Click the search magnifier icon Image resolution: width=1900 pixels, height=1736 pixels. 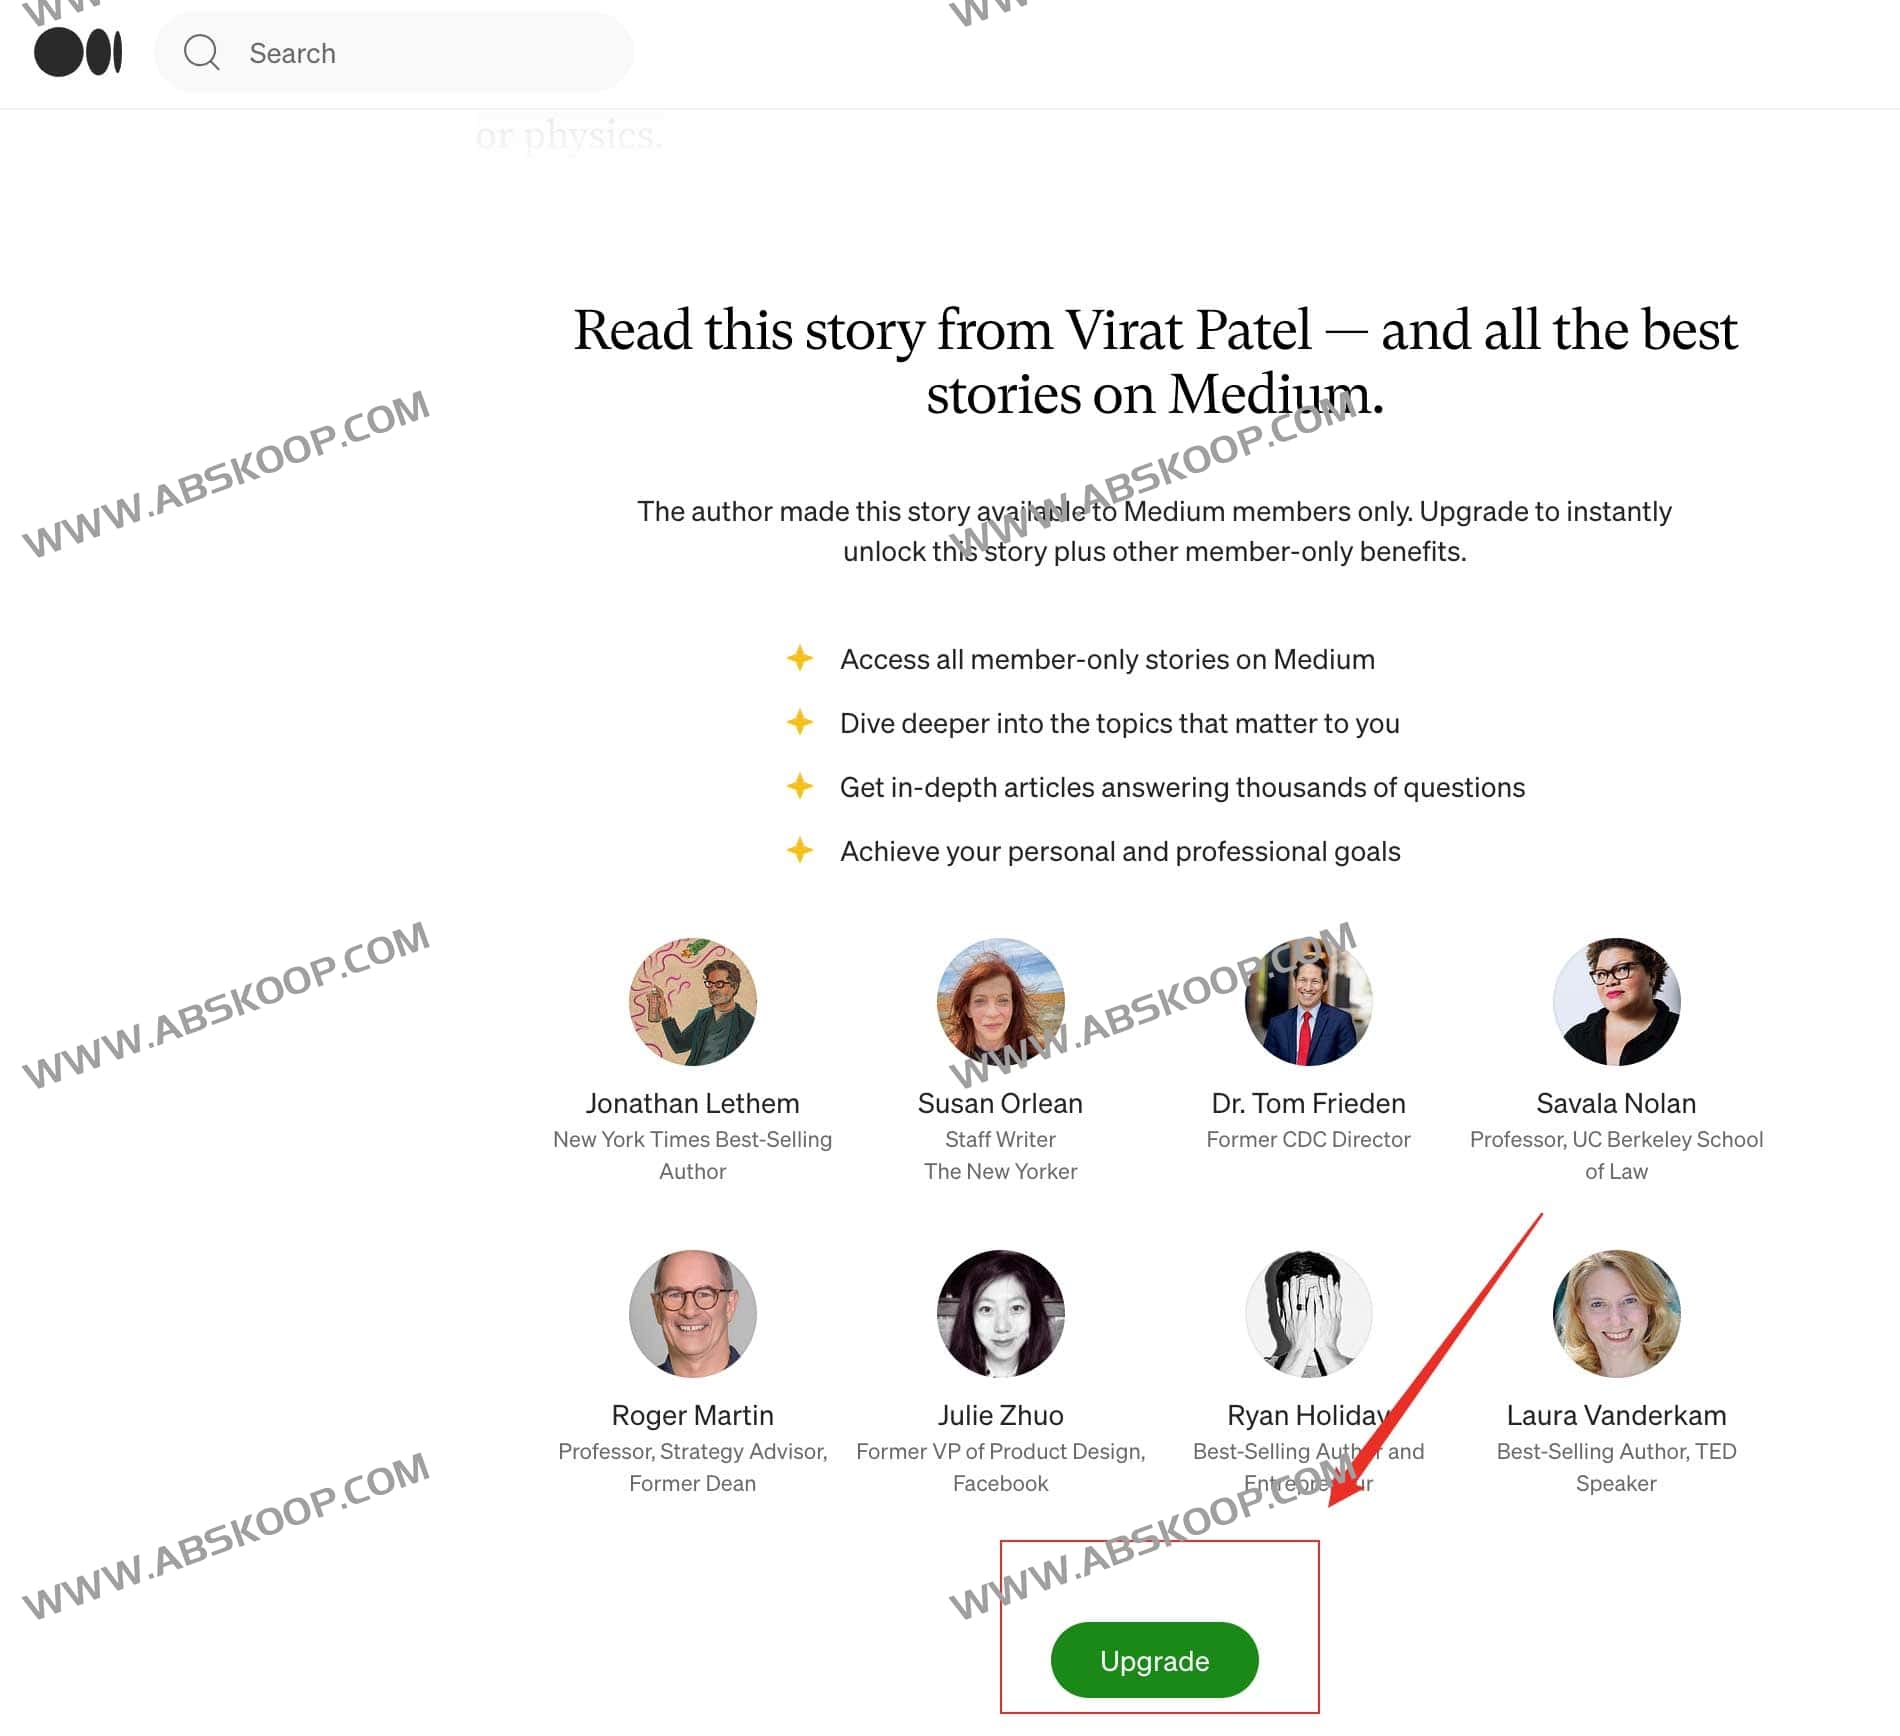tap(202, 52)
